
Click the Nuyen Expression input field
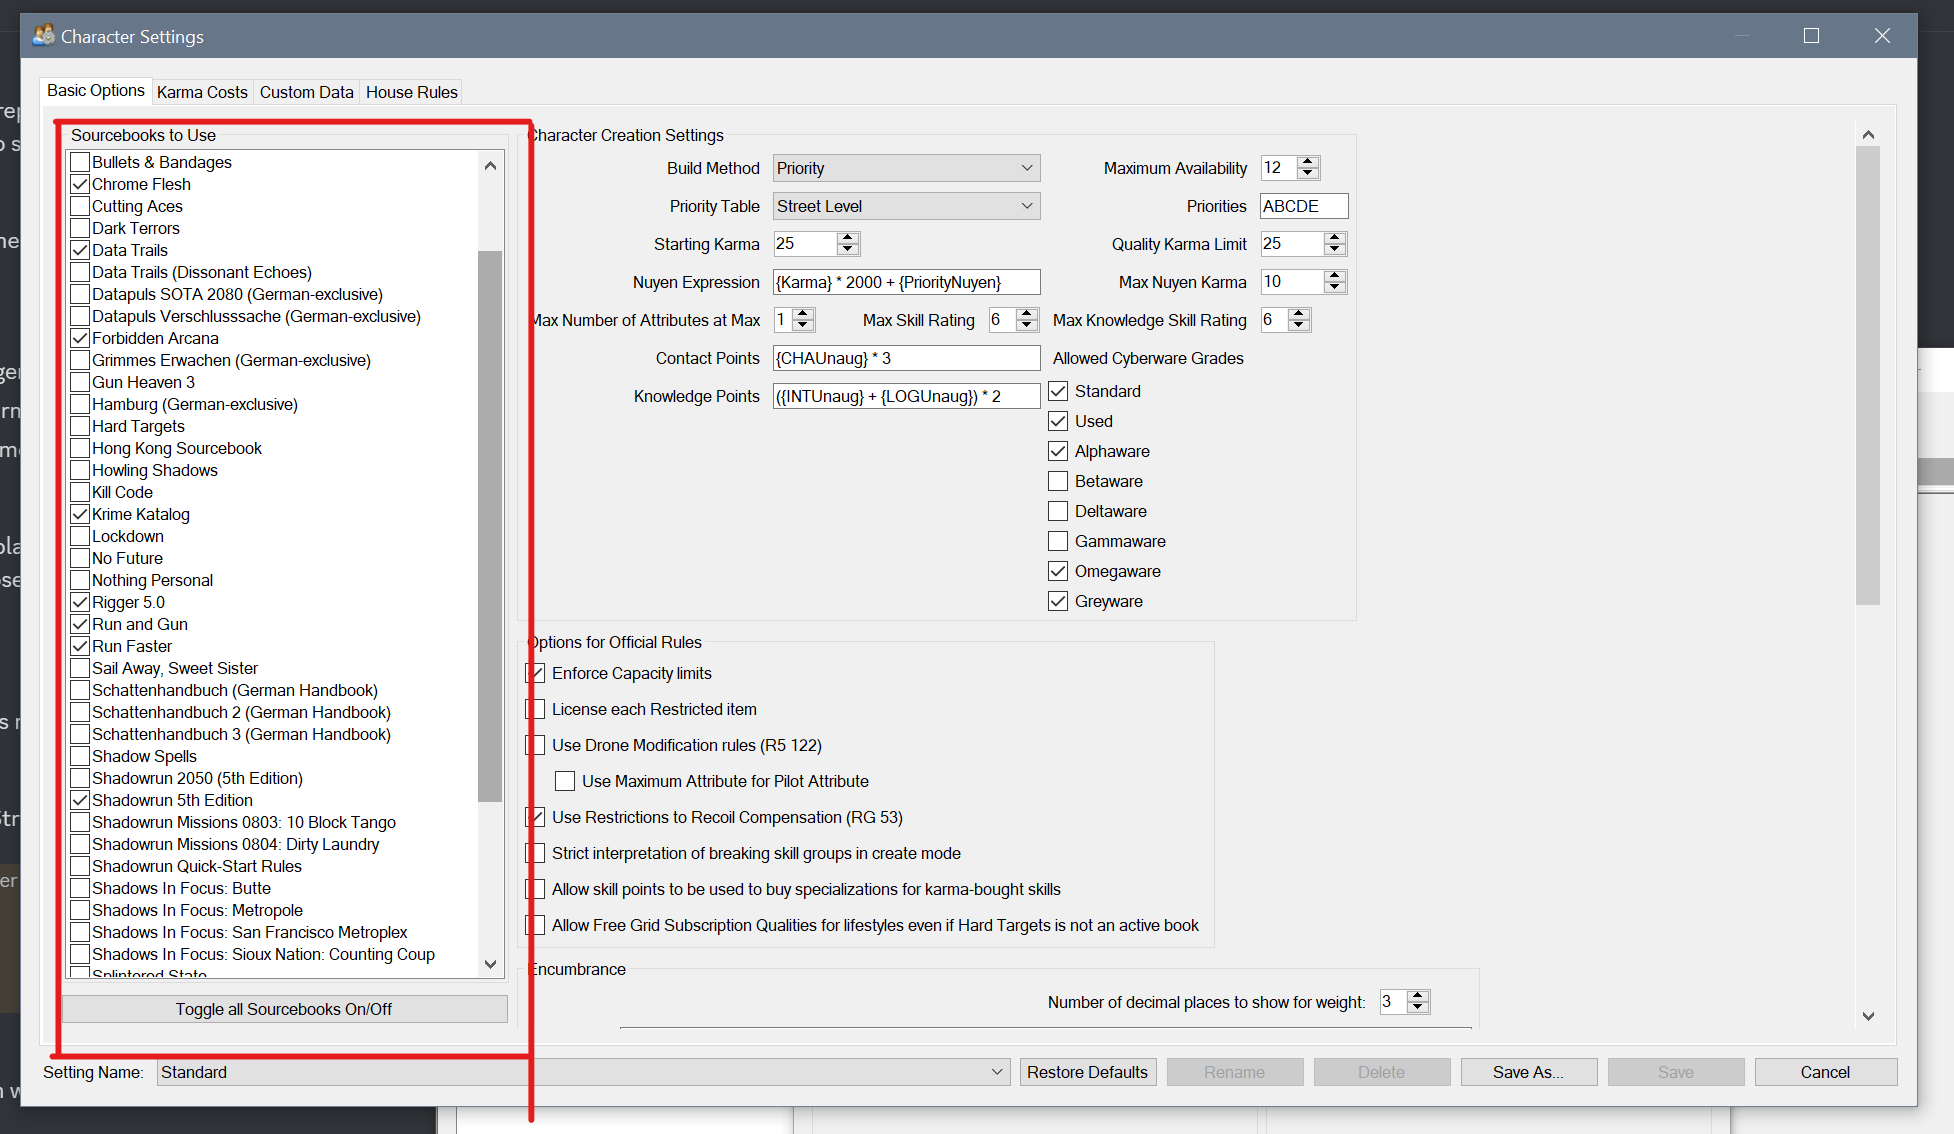coord(906,282)
